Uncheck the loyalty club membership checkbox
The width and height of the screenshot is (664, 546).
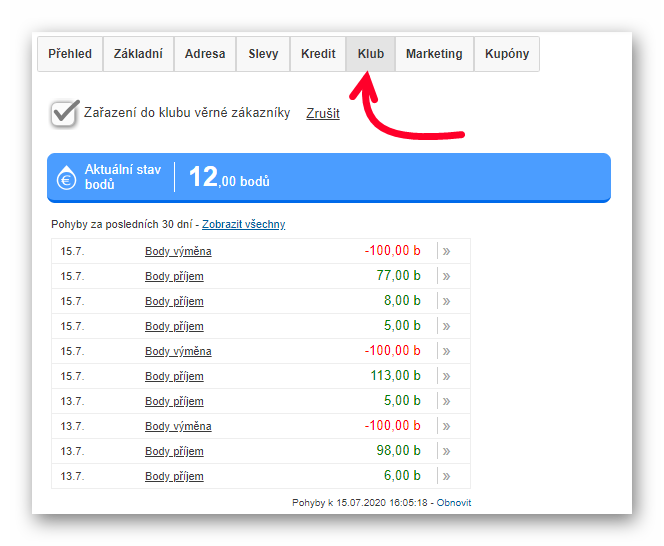(x=65, y=113)
